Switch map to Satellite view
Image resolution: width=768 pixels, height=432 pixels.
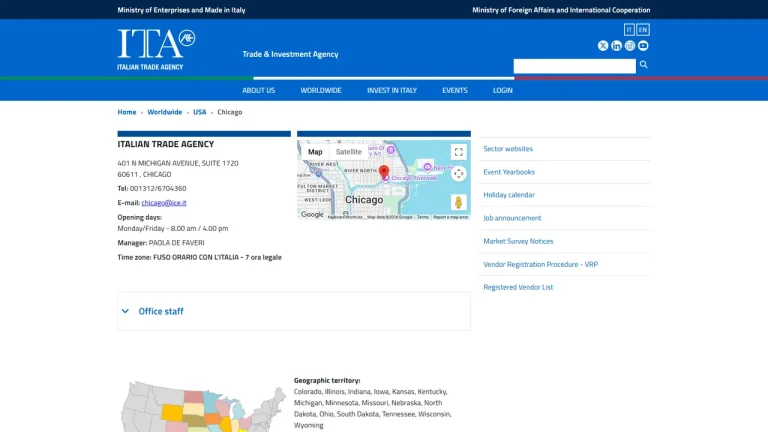tap(349, 152)
